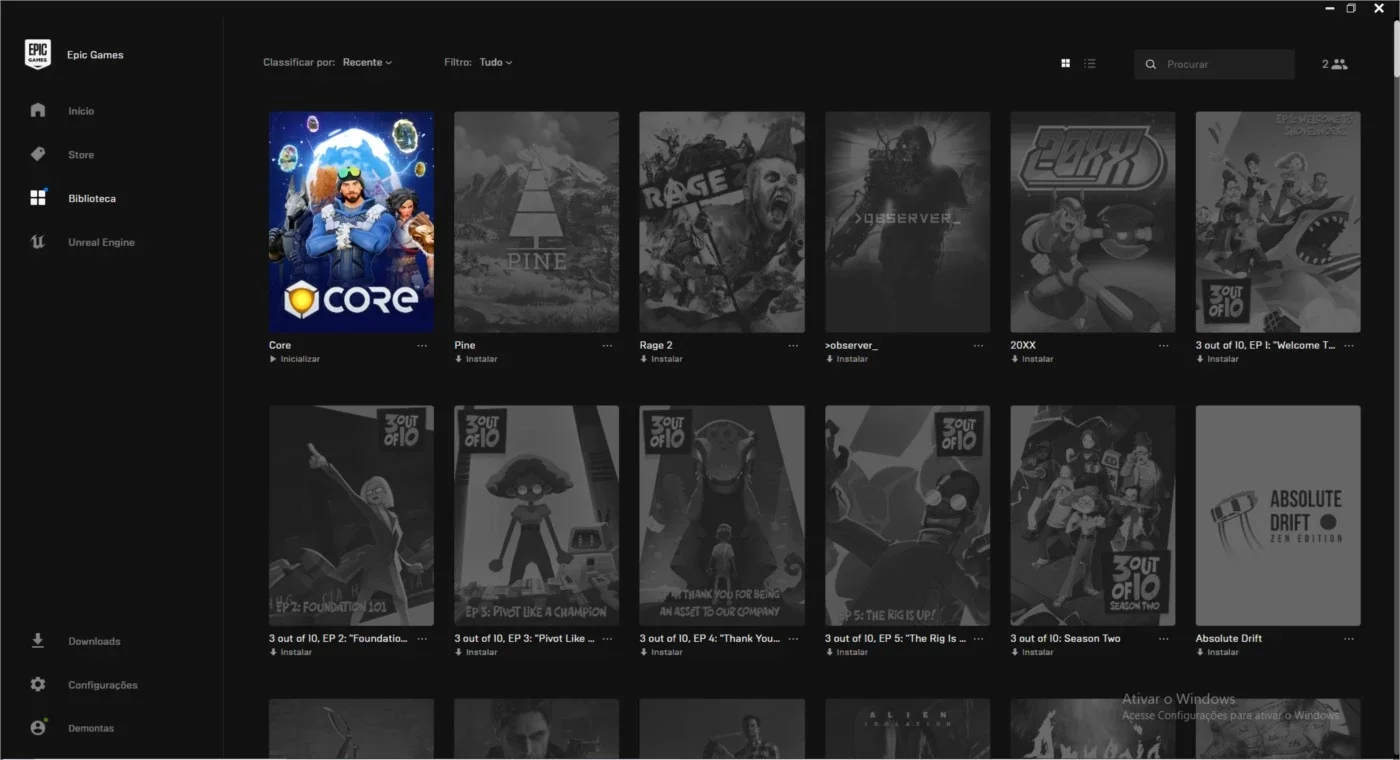Select the >observer_ game cover thumbnail
Viewport: 1400px width, 760px height.
pos(907,222)
